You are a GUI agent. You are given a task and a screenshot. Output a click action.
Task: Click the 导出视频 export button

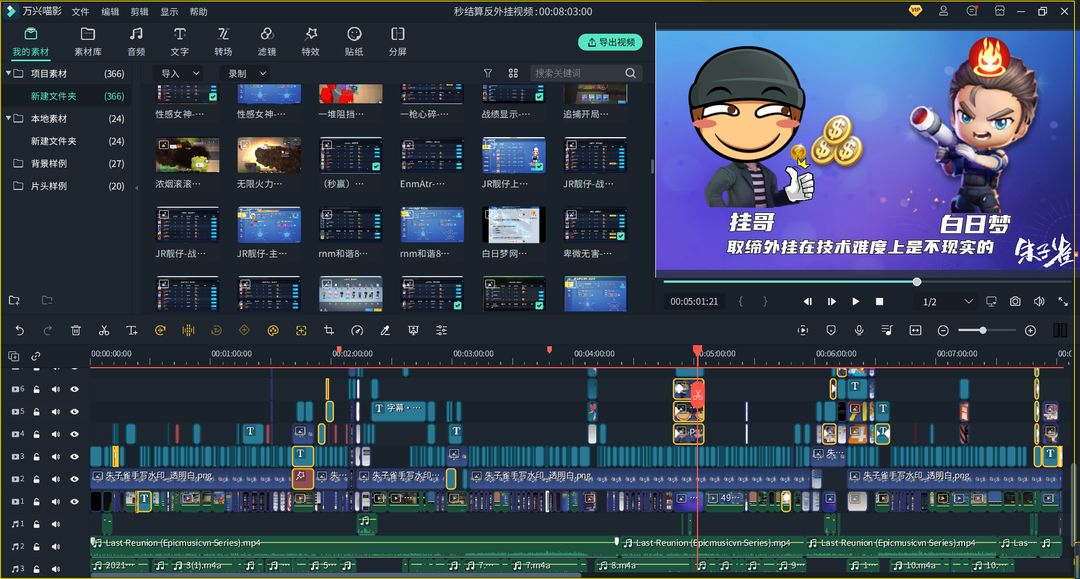pyautogui.click(x=610, y=42)
